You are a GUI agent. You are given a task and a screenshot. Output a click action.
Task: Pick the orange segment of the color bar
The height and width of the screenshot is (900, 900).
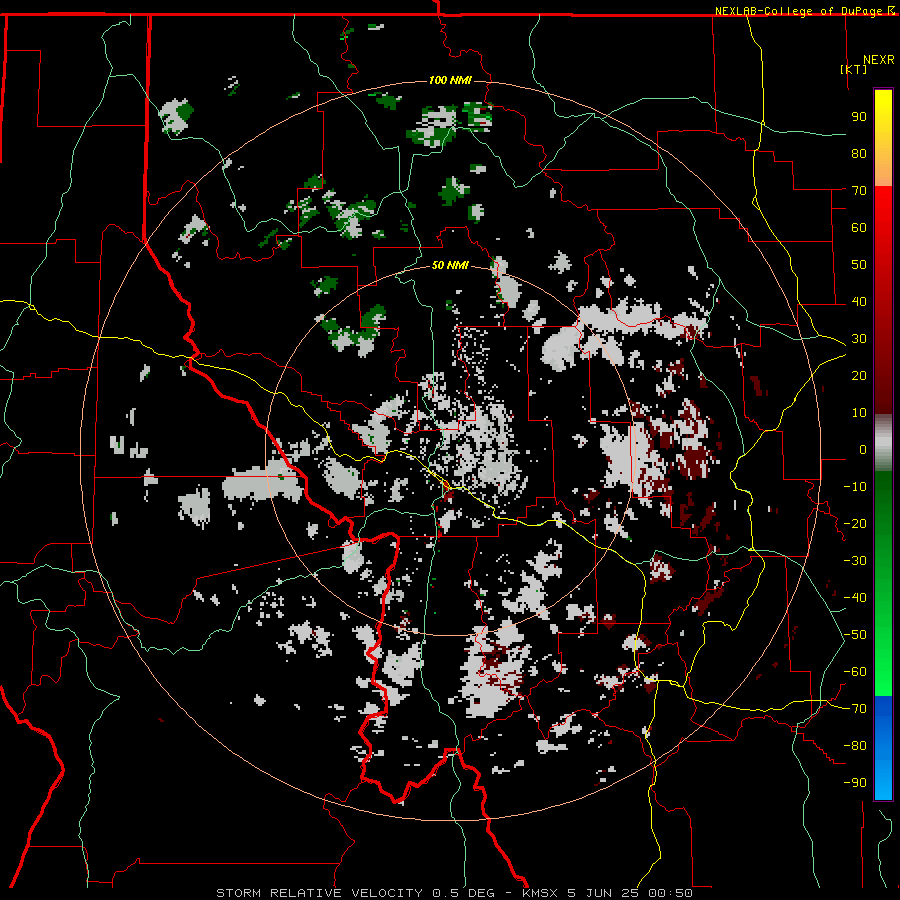tap(883, 172)
